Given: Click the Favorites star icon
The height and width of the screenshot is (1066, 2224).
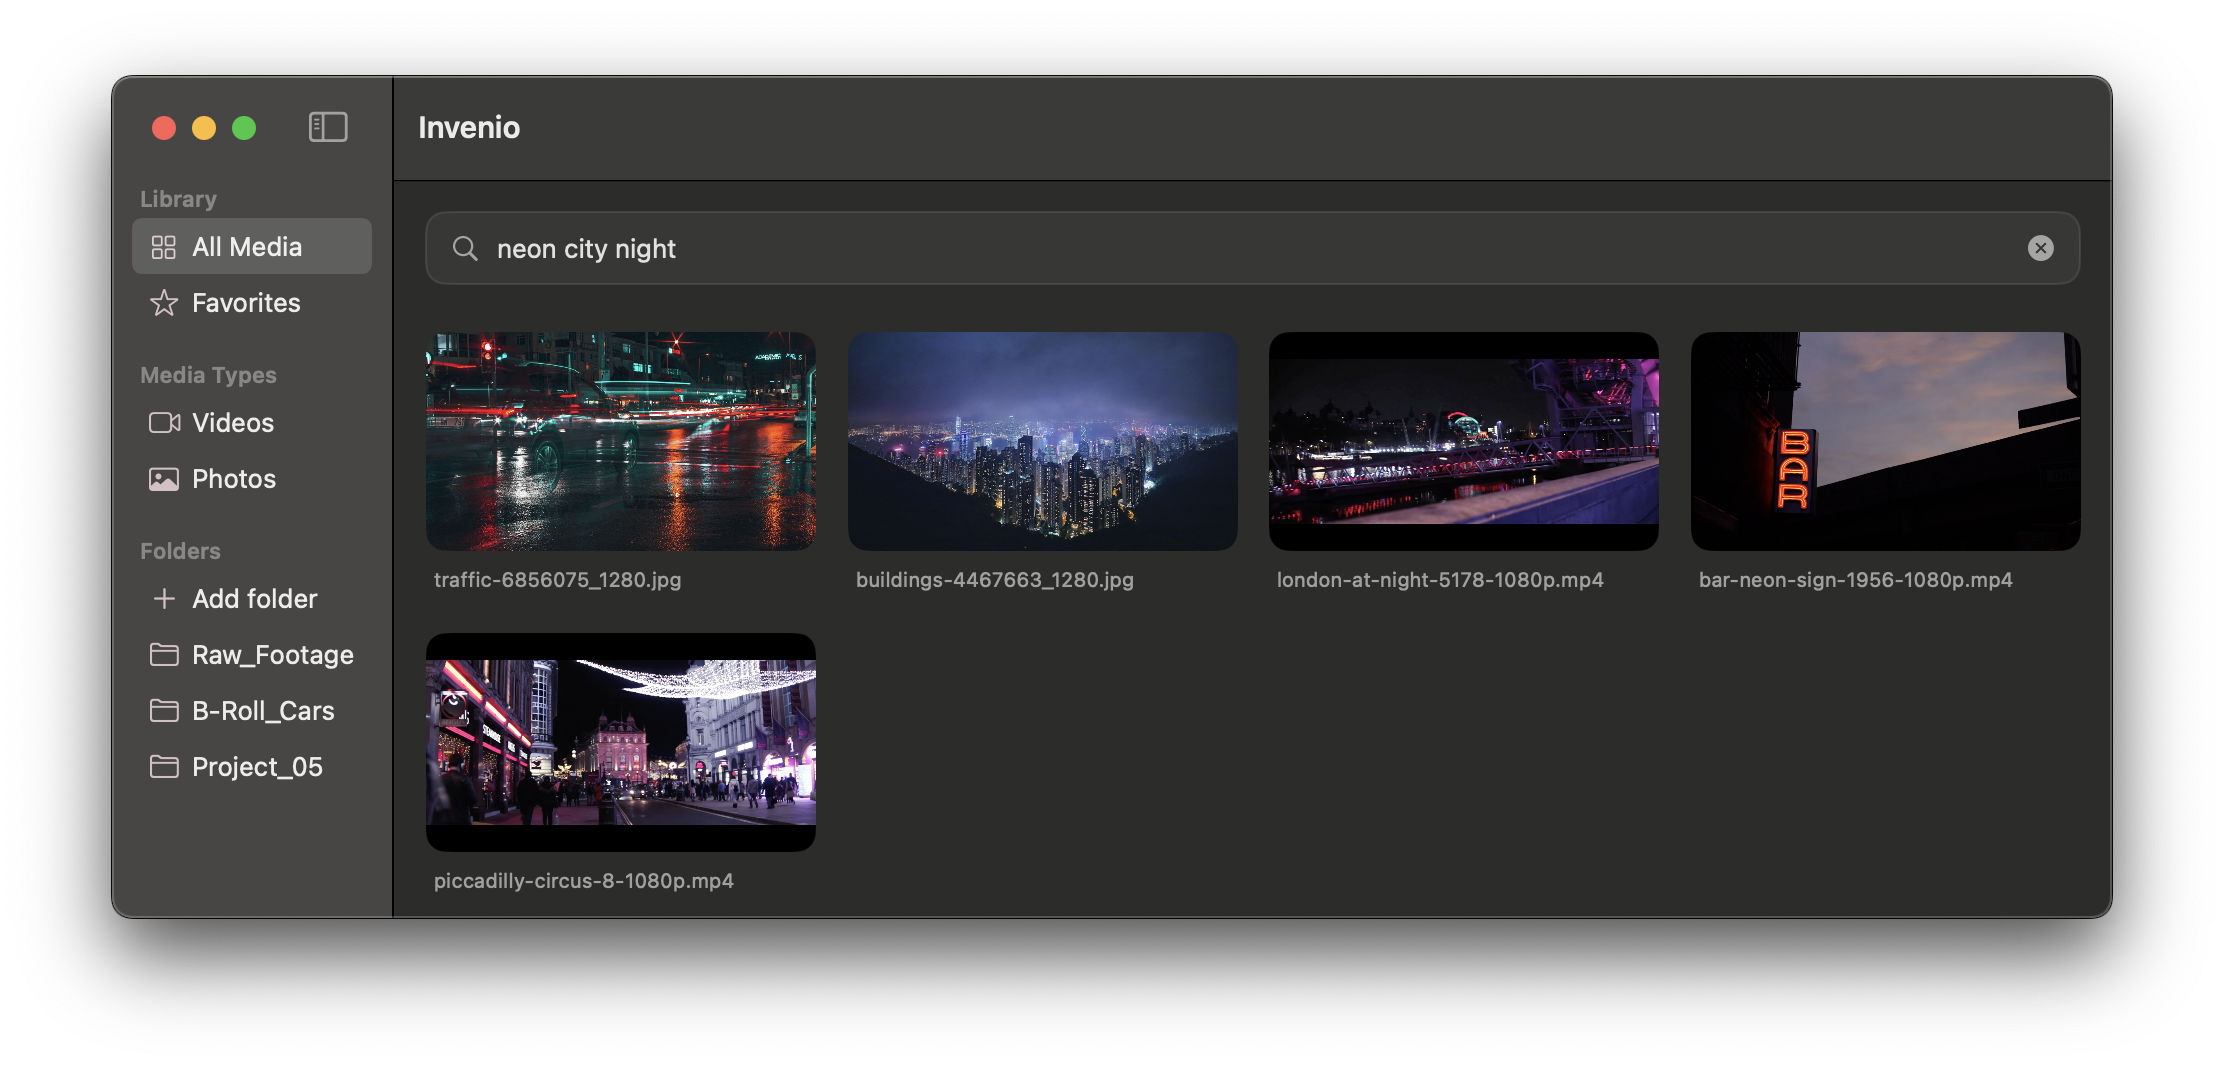Looking at the screenshot, I should [x=164, y=303].
